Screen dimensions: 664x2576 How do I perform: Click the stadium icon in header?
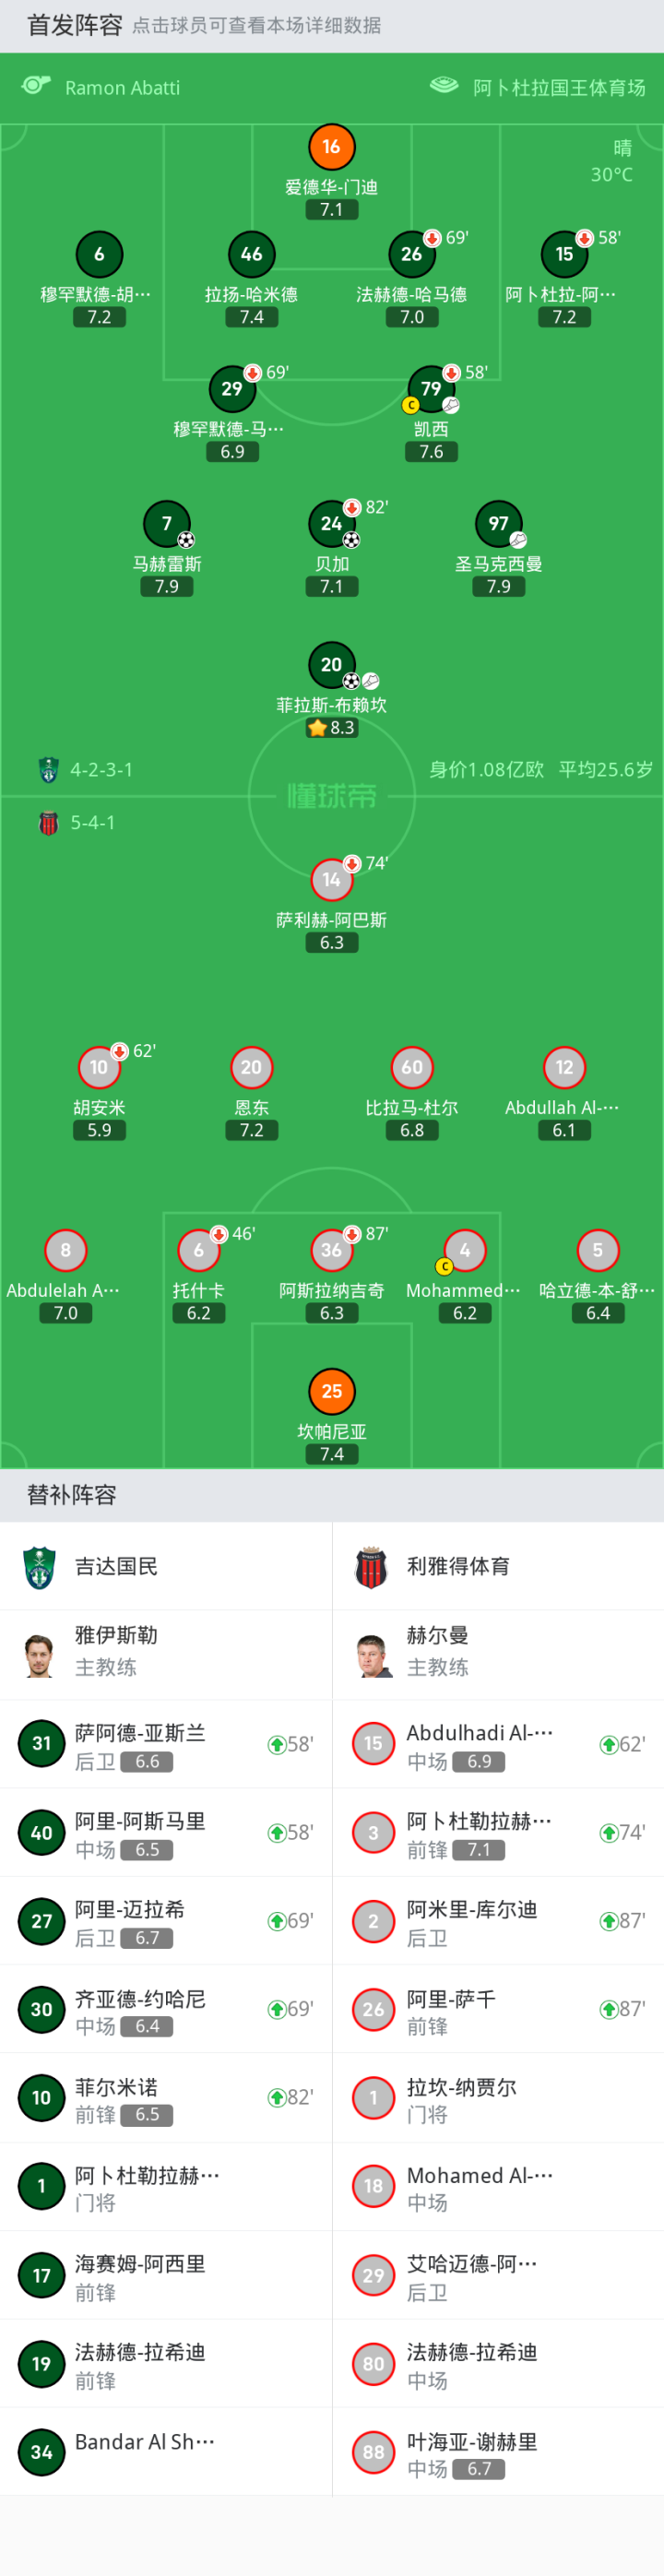[444, 86]
